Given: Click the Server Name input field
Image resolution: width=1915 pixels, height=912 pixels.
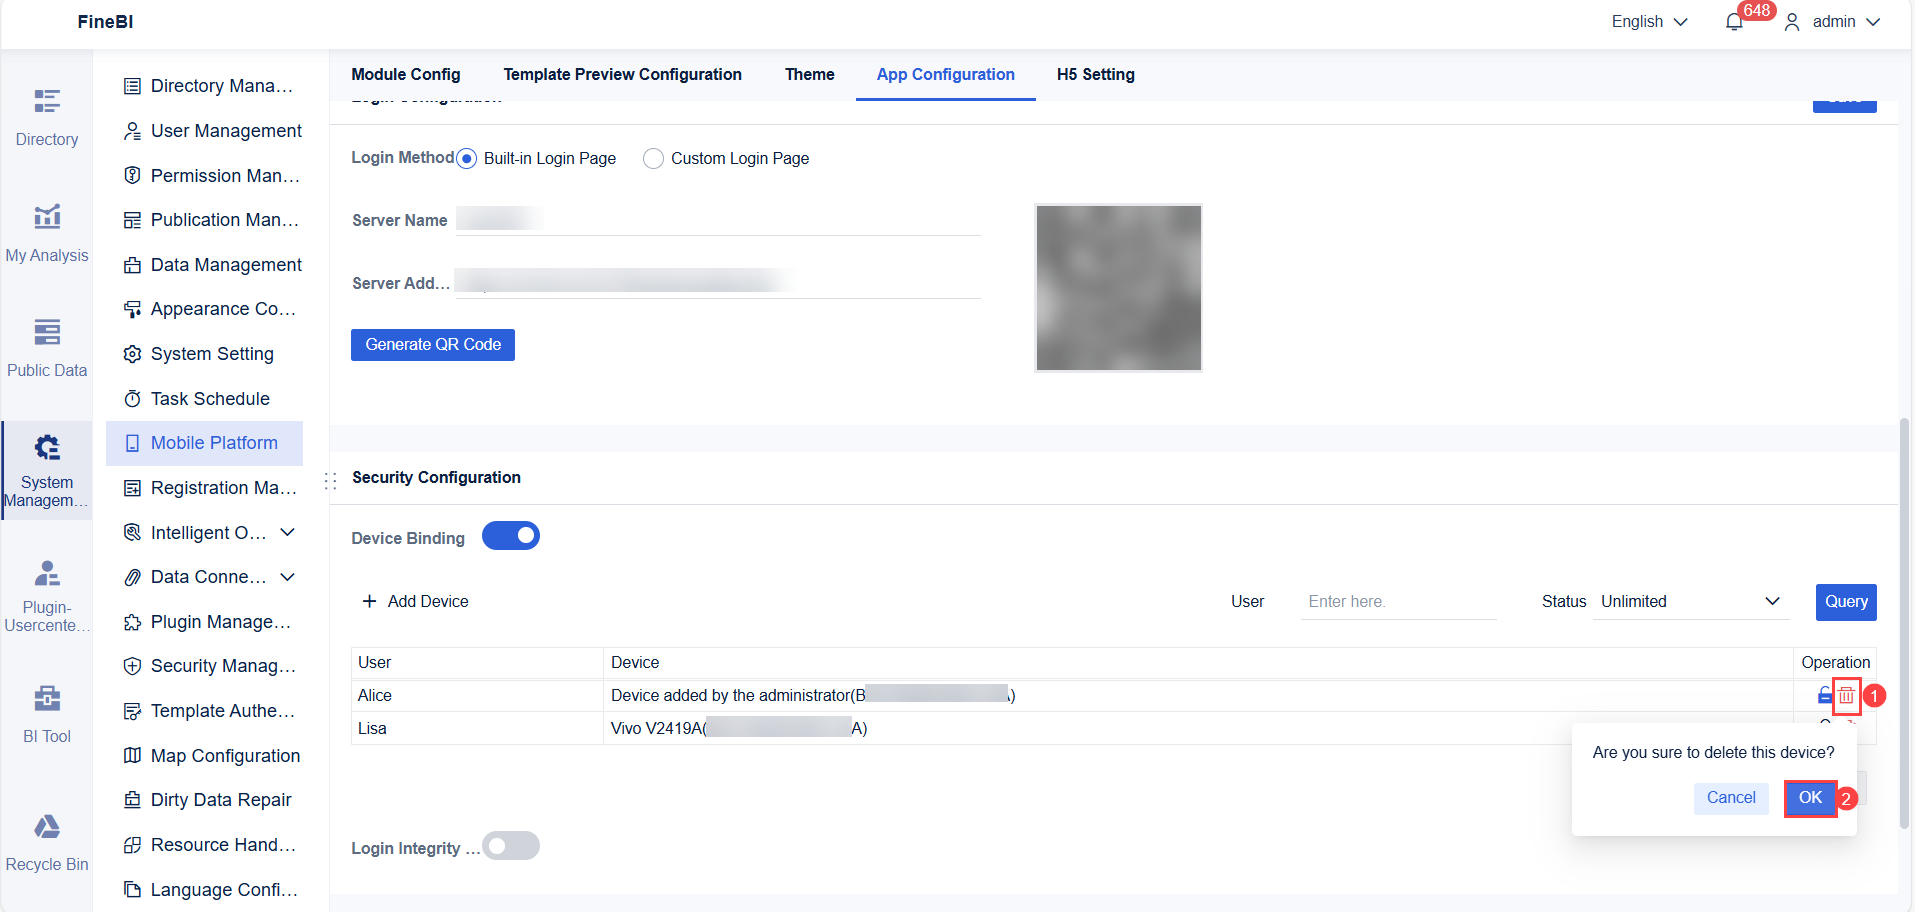Looking at the screenshot, I should point(718,219).
